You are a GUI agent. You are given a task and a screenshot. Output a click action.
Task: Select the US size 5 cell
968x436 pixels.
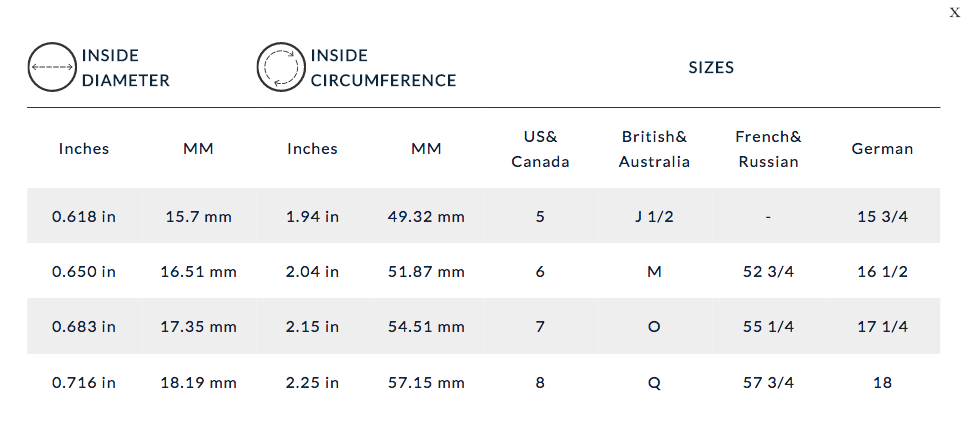tap(540, 216)
